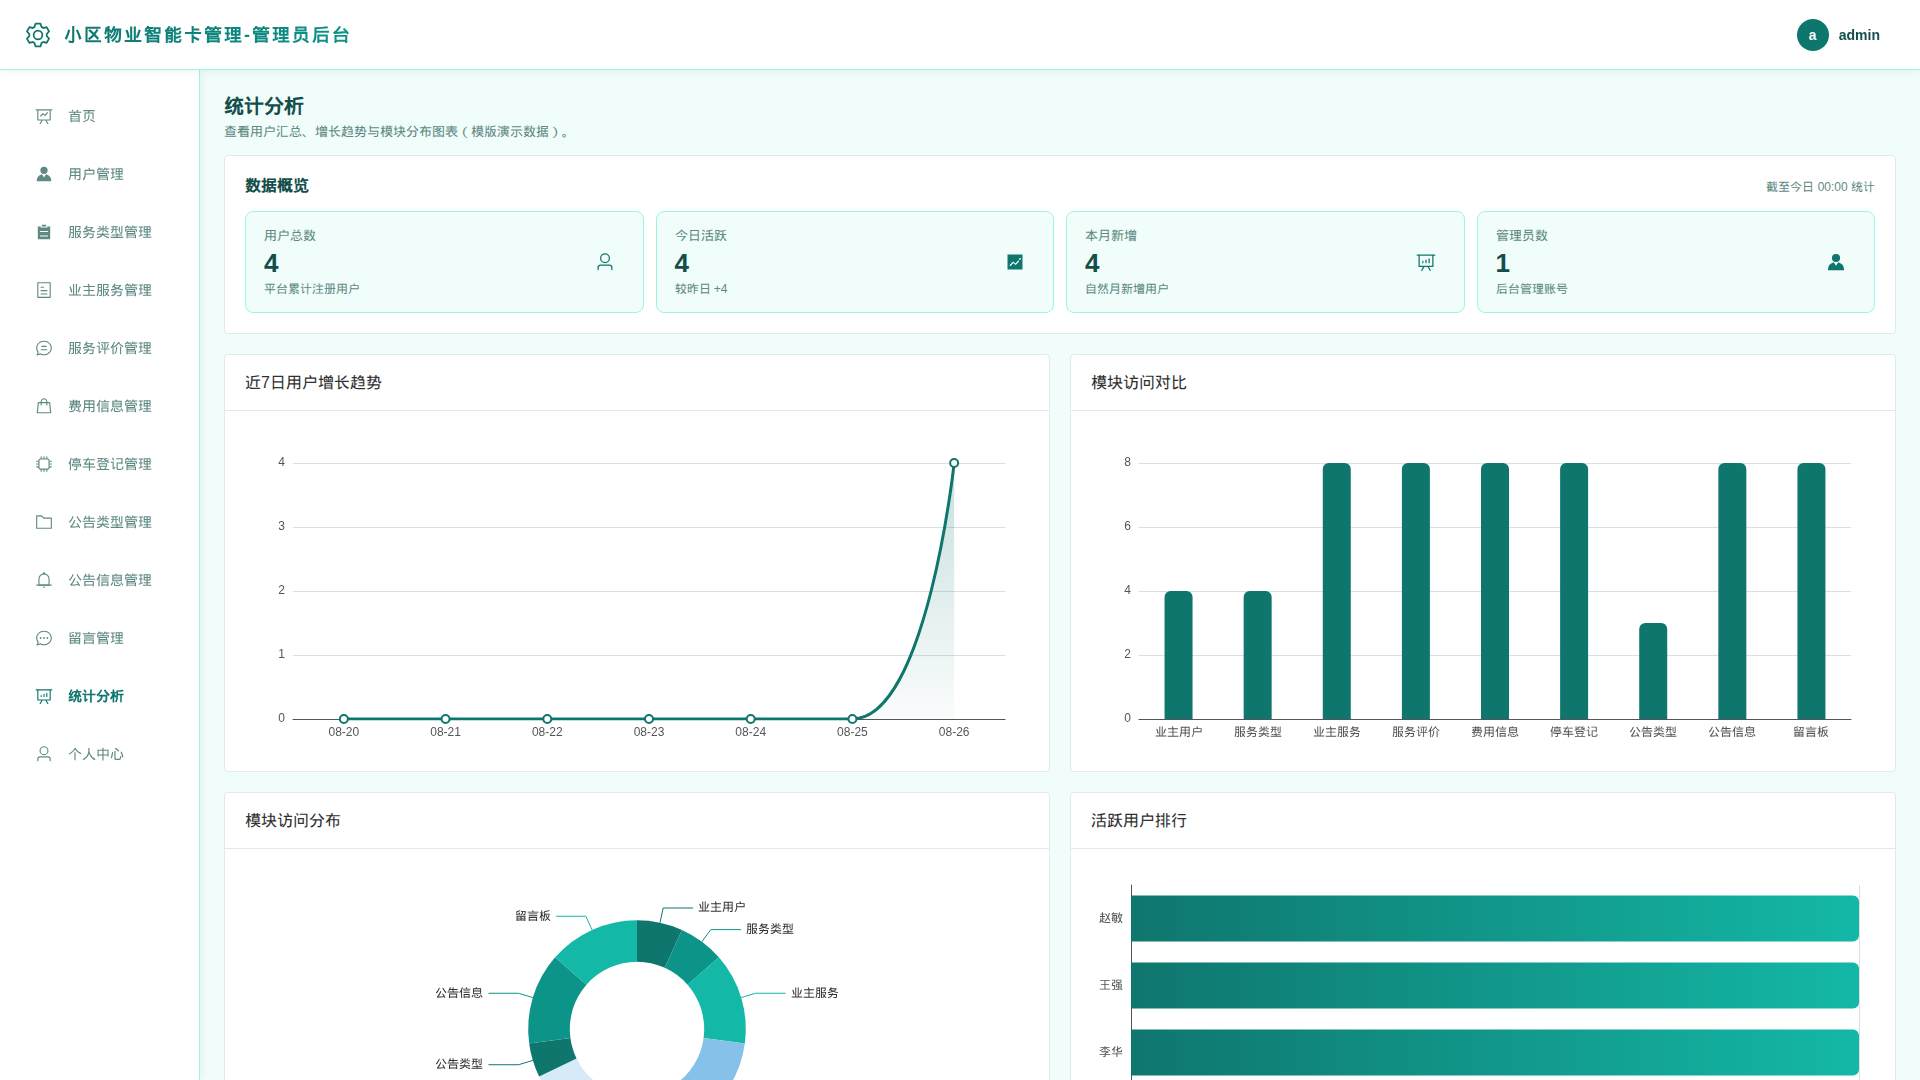Click 王强 bar in 活跃用户排行
1920x1080 pixels.
pyautogui.click(x=1495, y=985)
